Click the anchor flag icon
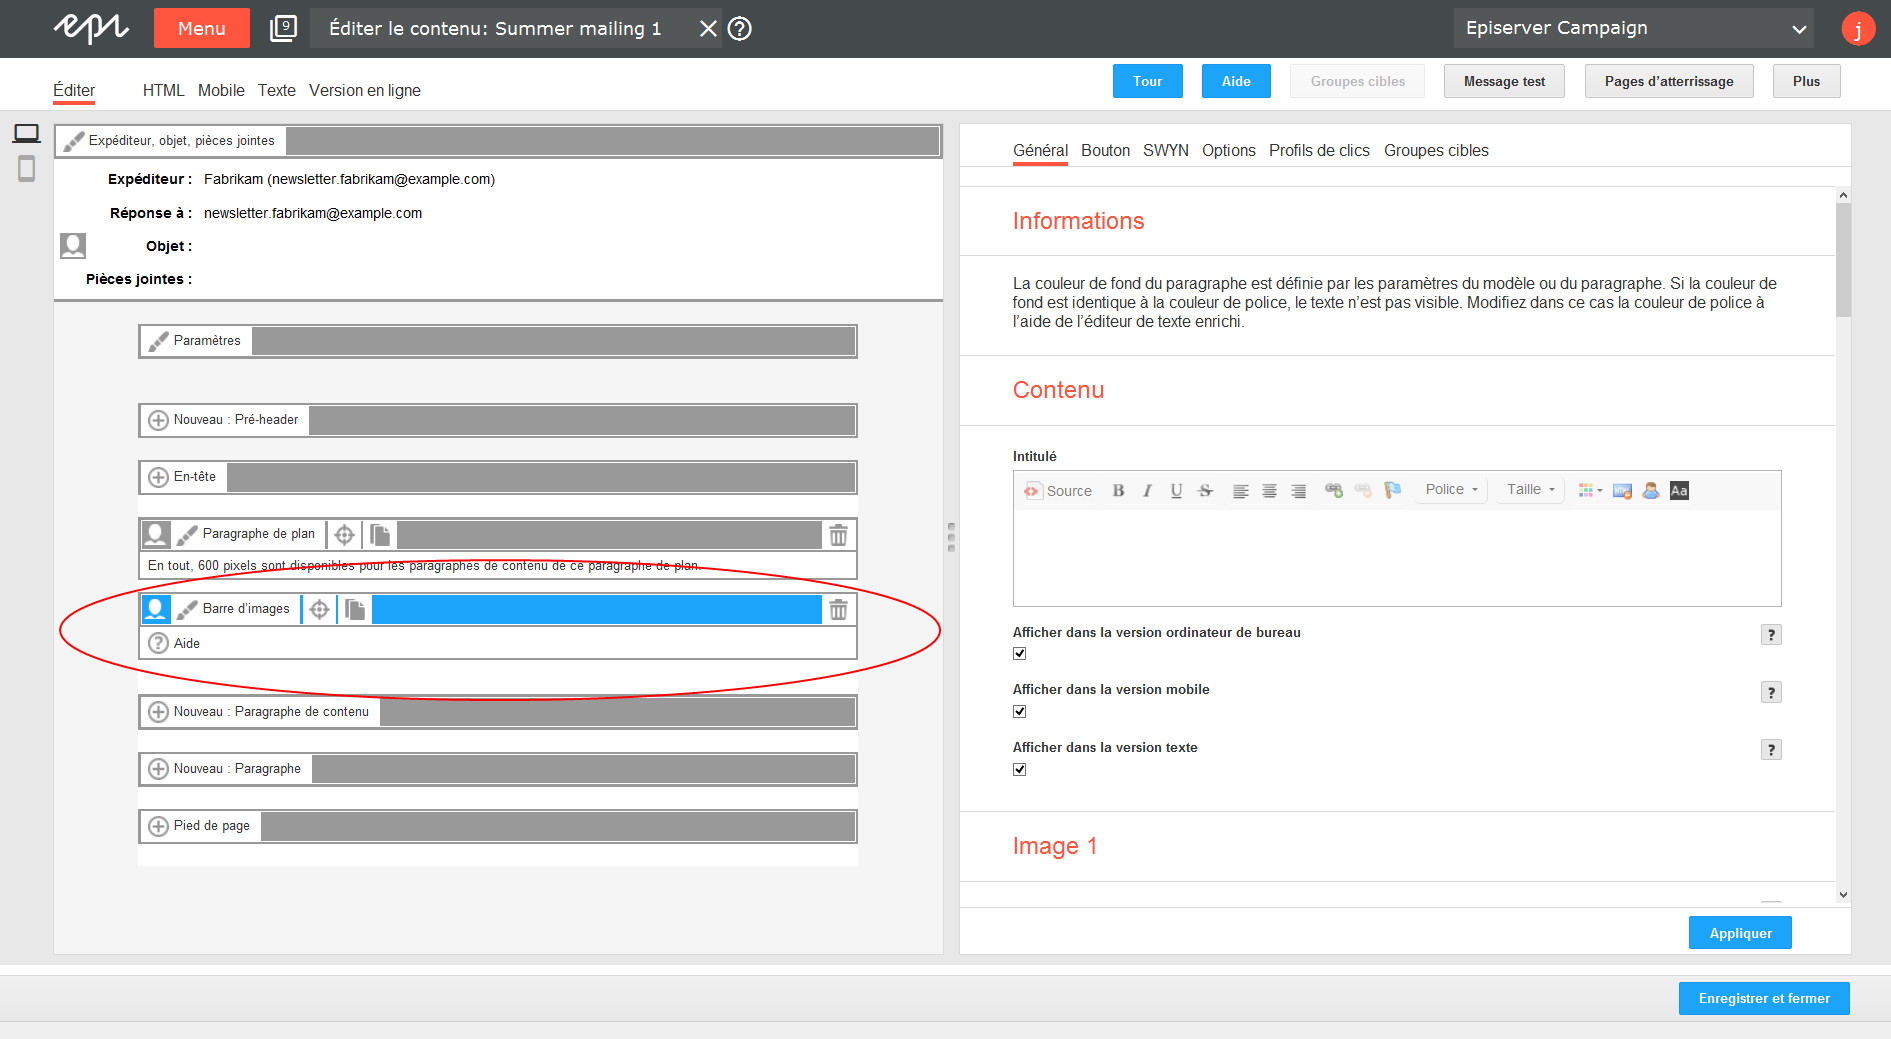The width and height of the screenshot is (1891, 1039). click(x=1392, y=491)
